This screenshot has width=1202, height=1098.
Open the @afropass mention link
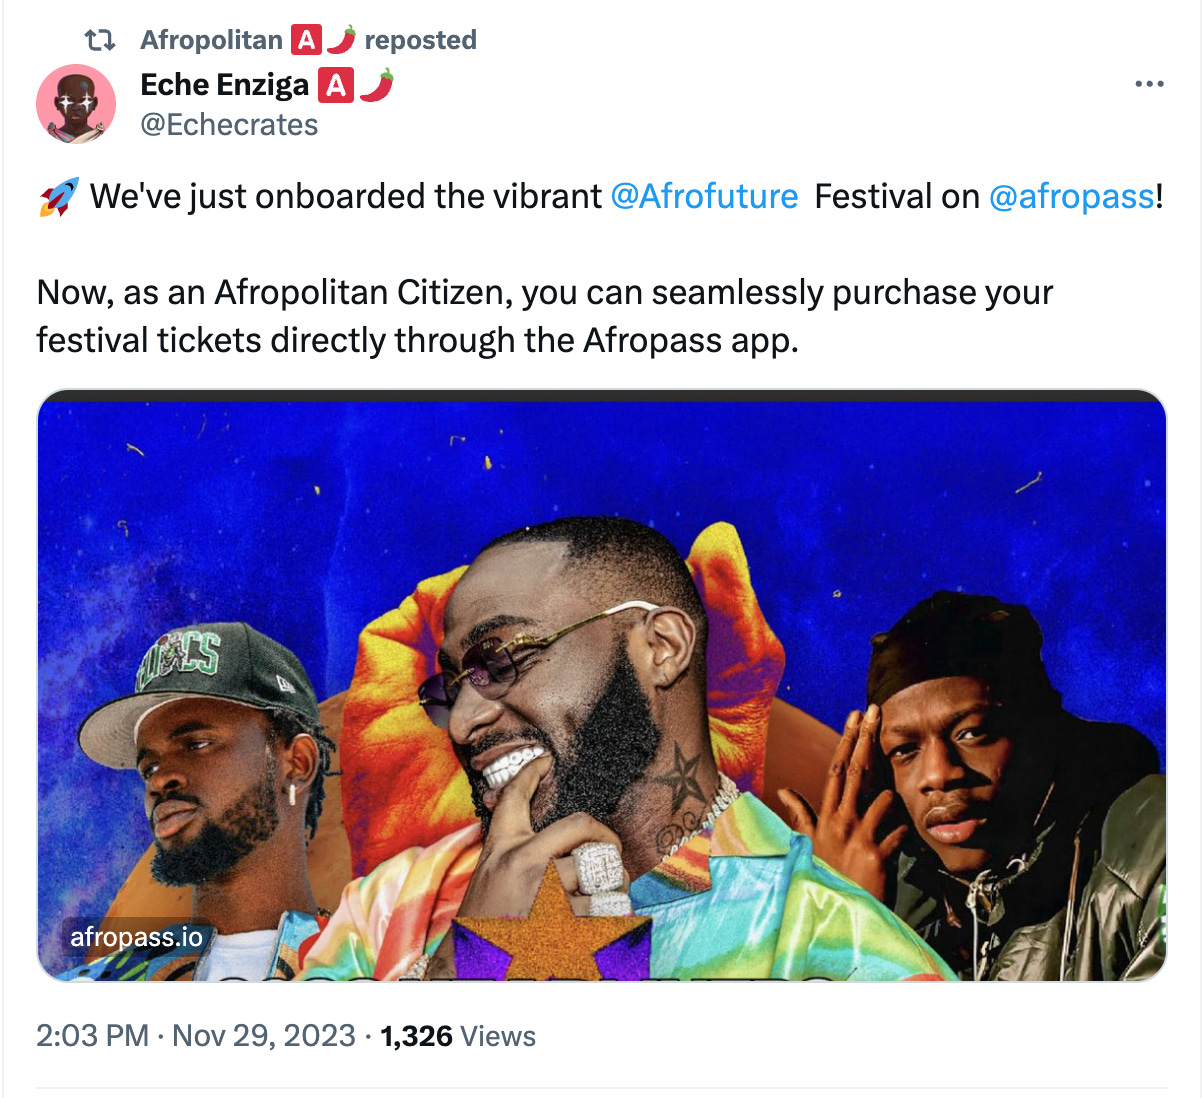click(x=1071, y=196)
